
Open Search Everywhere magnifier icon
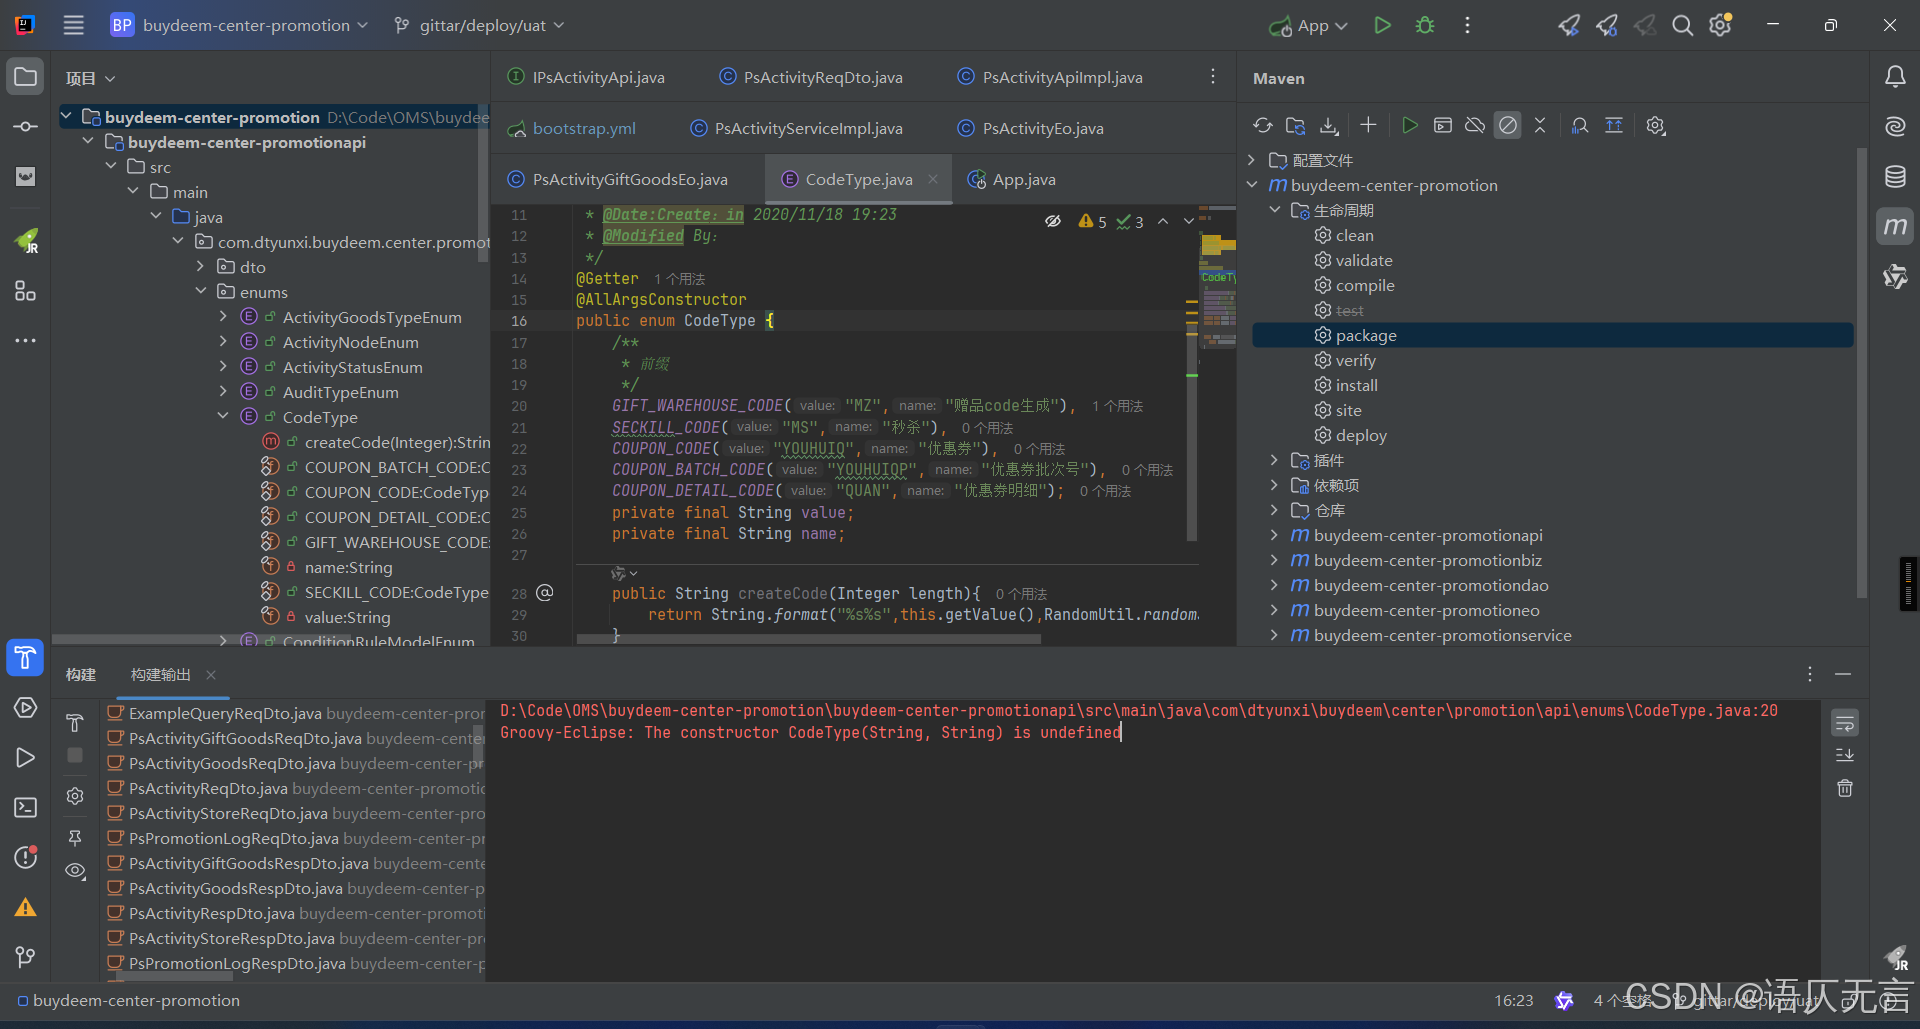point(1682,25)
